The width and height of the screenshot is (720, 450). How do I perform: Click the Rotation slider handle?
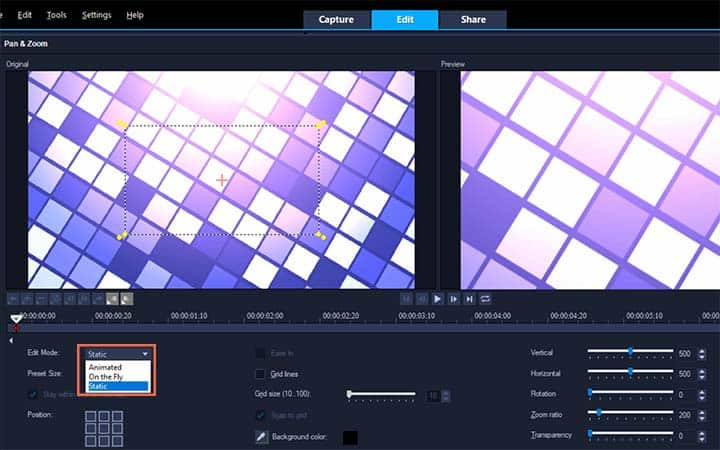(590, 392)
